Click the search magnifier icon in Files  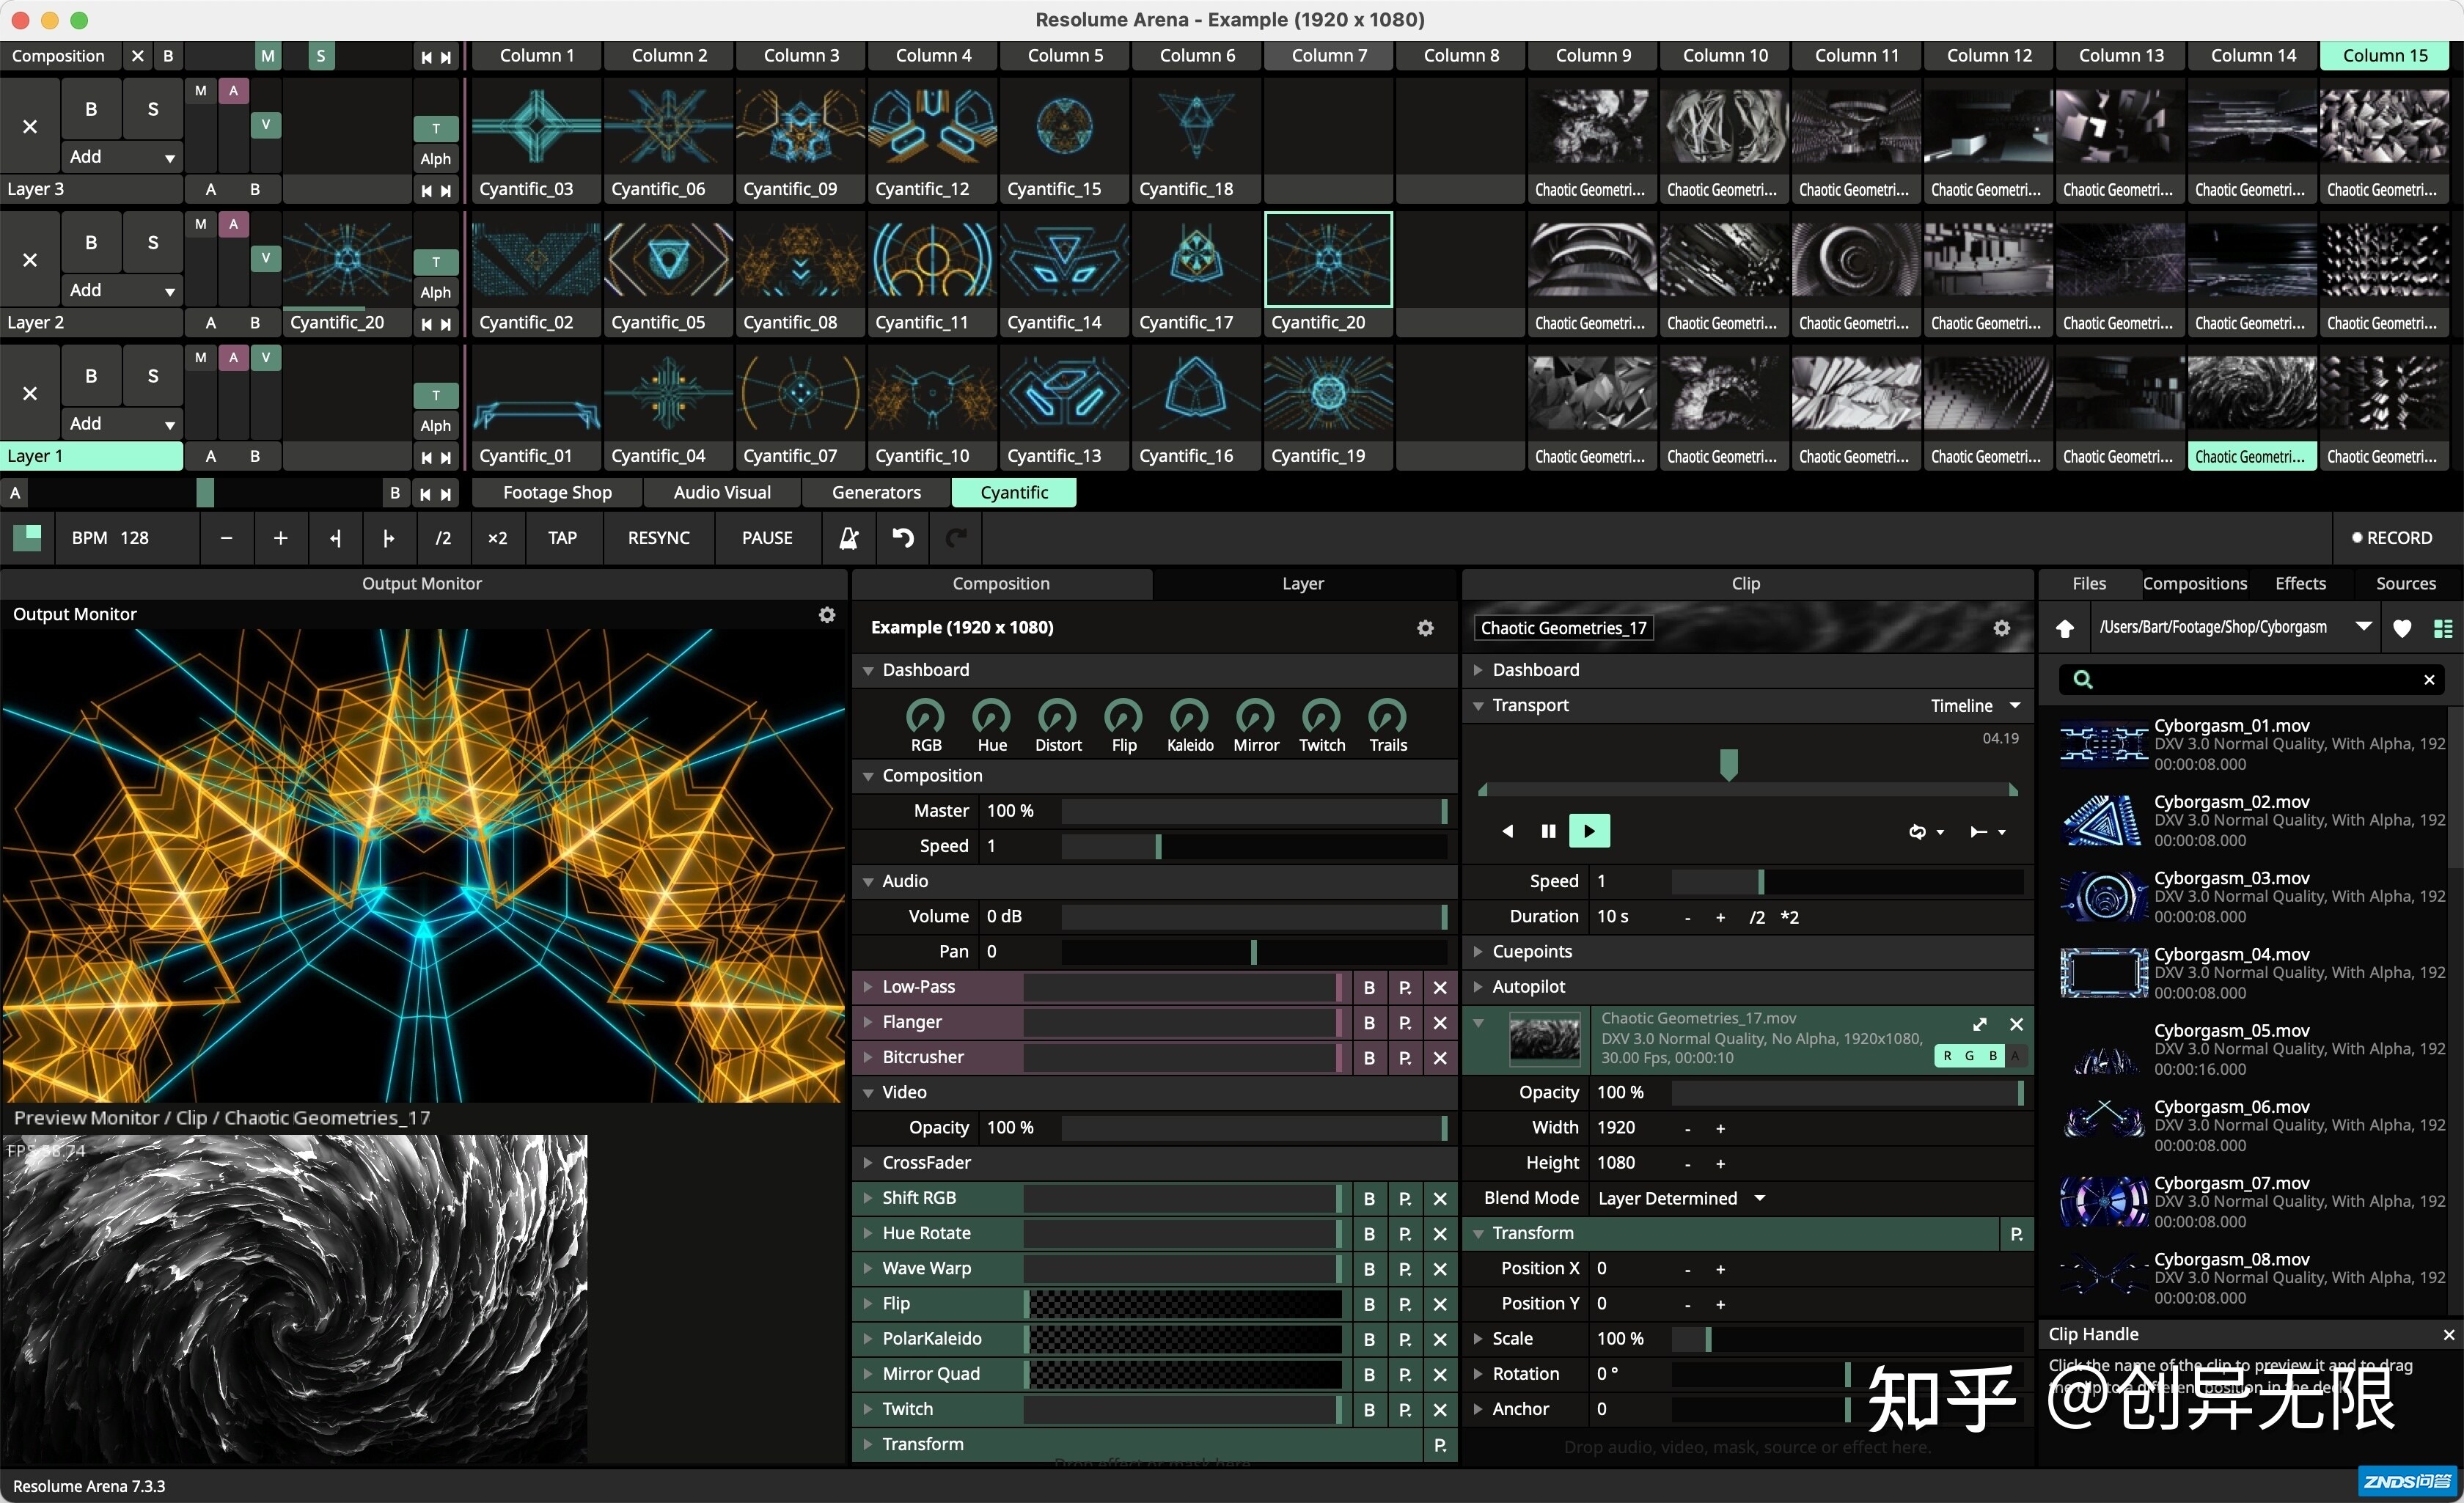2083,680
